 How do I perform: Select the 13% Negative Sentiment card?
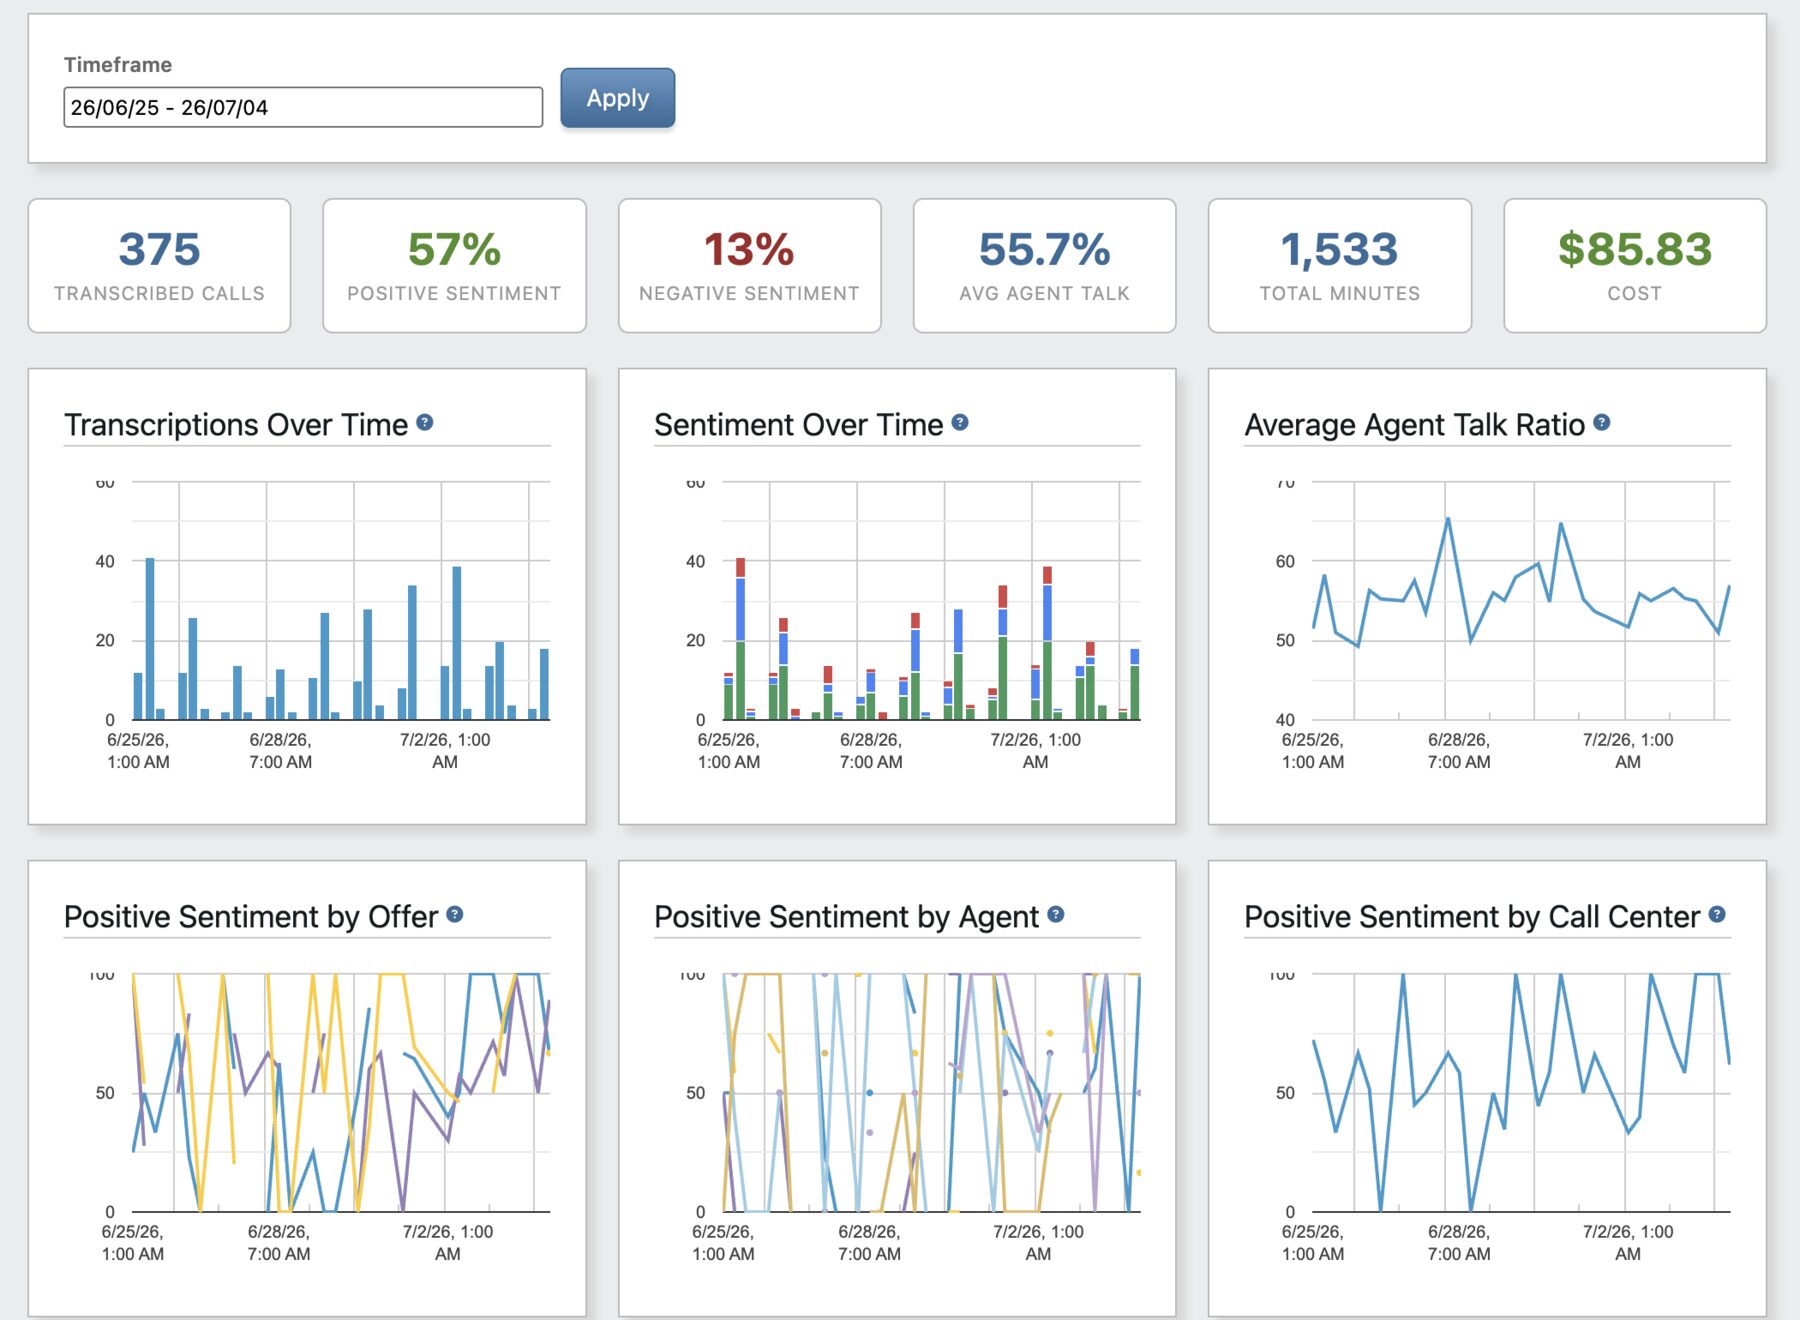[750, 265]
